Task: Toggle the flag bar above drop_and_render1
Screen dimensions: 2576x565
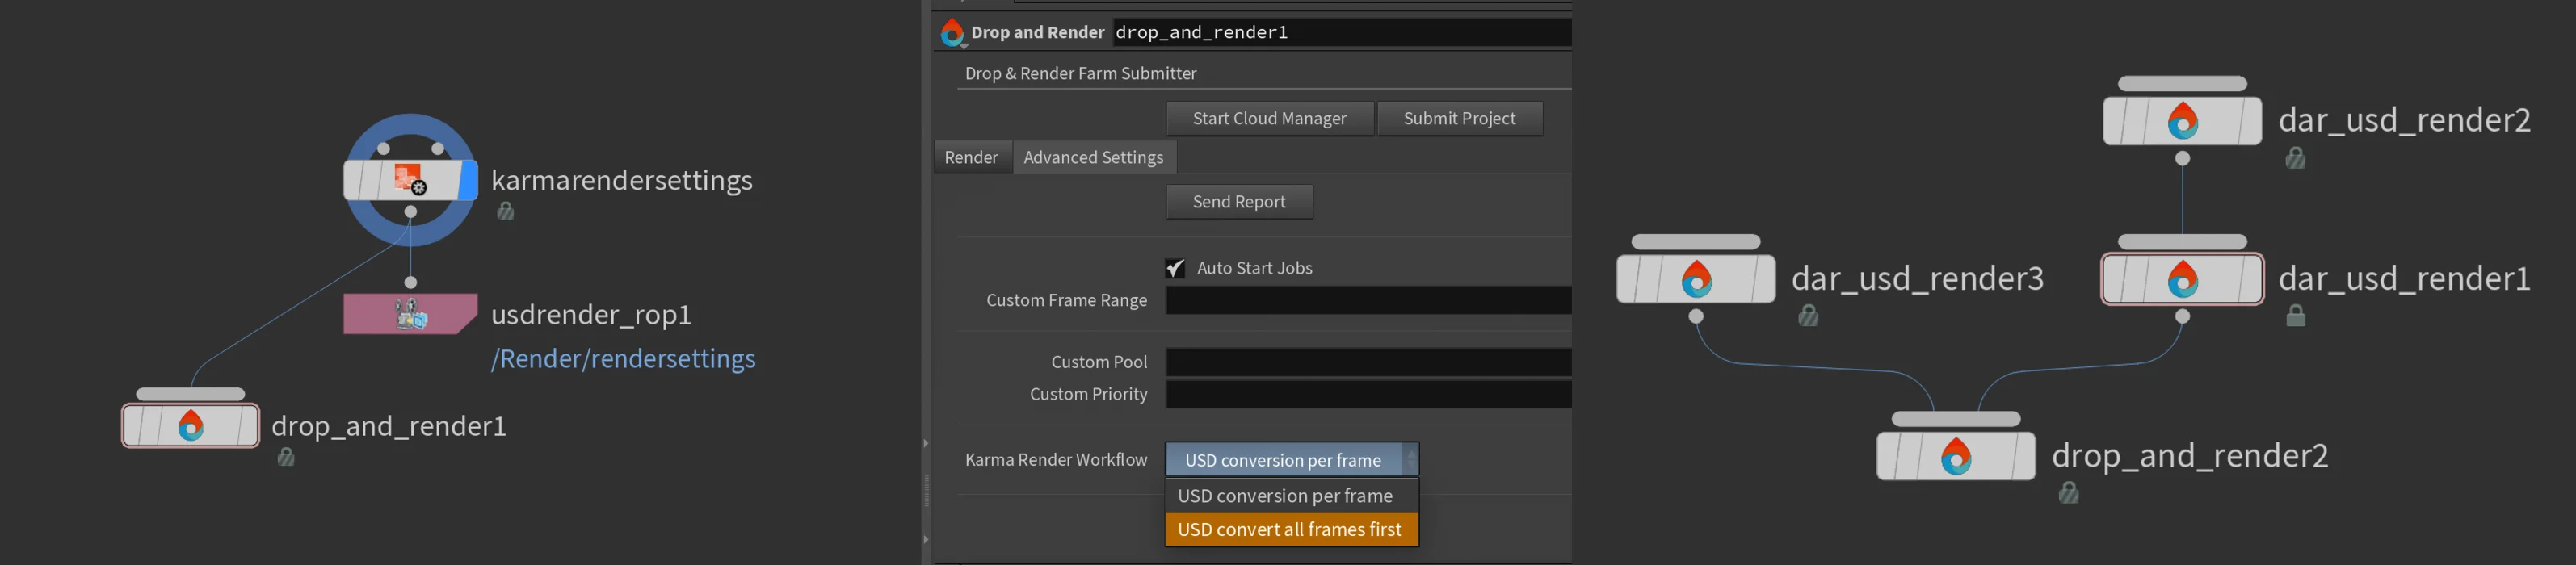Action: pos(190,393)
